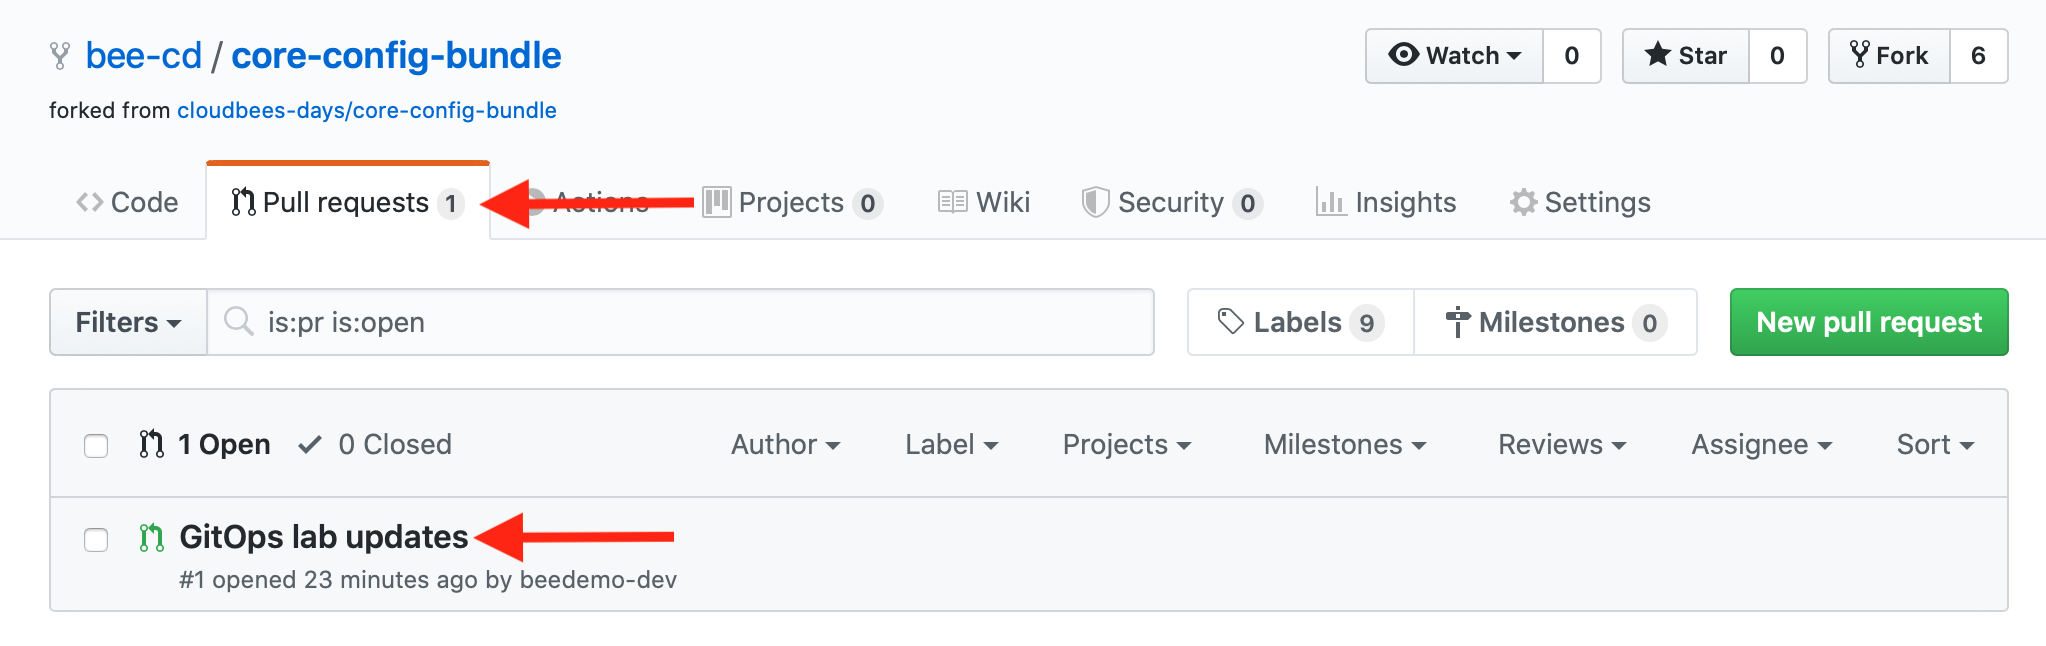Click the green pull request icon beside GitOps lab updates
The width and height of the screenshot is (2046, 646).
click(x=151, y=538)
